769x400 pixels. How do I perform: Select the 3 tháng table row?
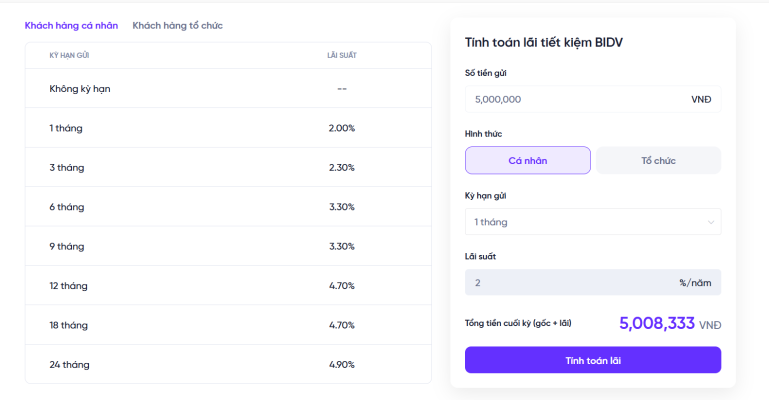pyautogui.click(x=228, y=168)
